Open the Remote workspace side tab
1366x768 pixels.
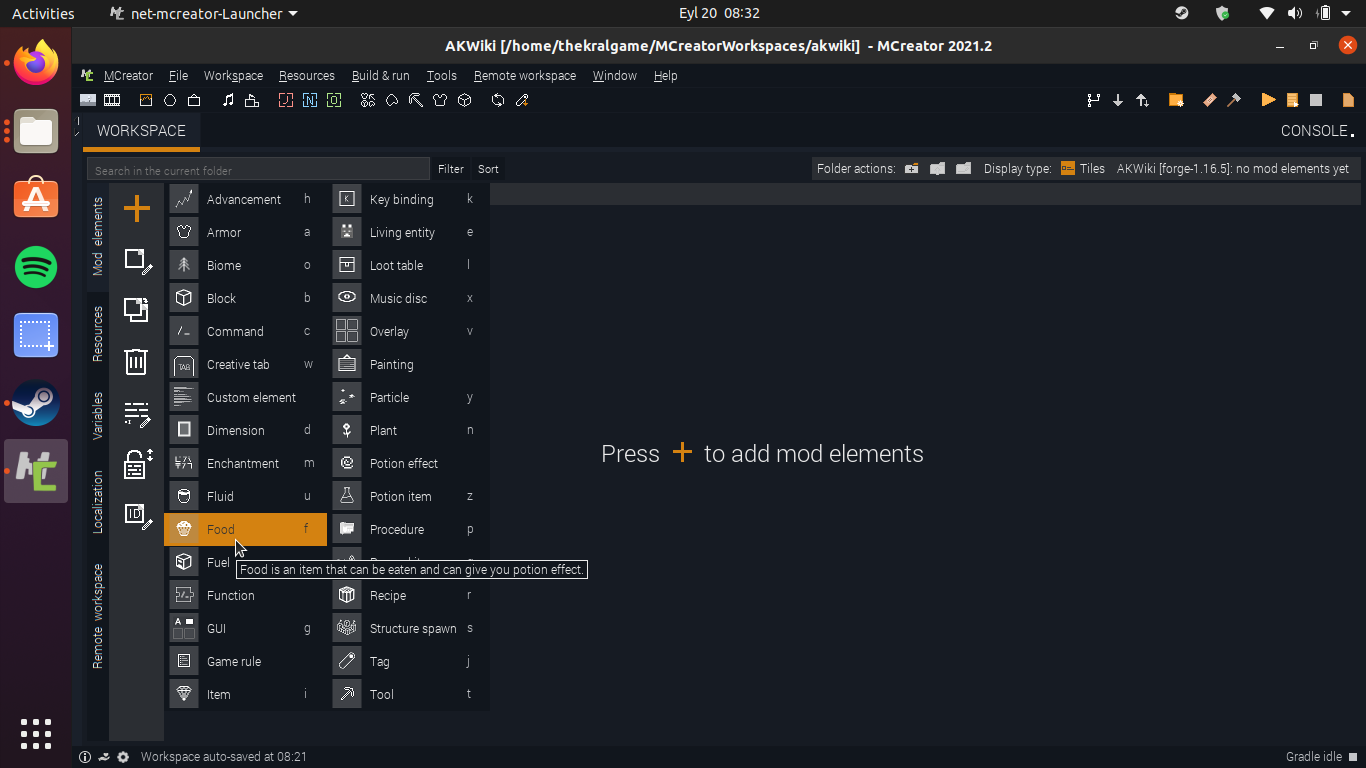(98, 616)
